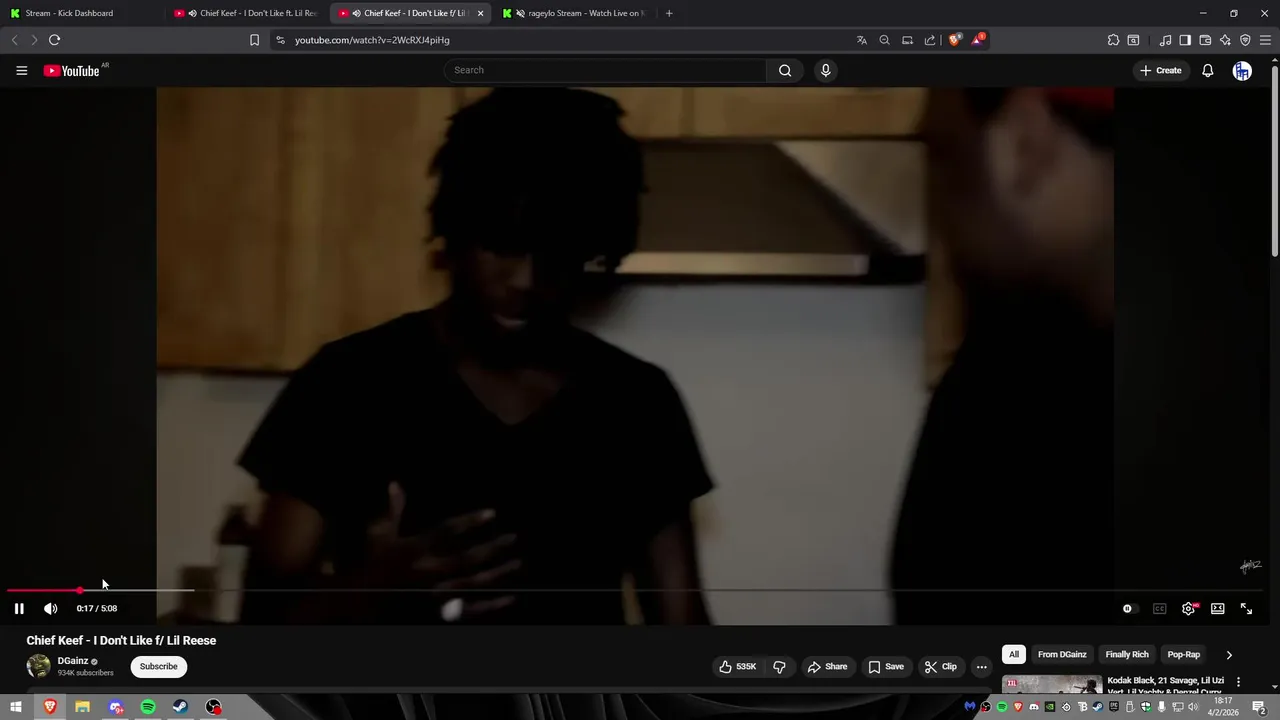1280x720 pixels.
Task: Open Leo AI sparkle icon
Action: [x=1225, y=40]
